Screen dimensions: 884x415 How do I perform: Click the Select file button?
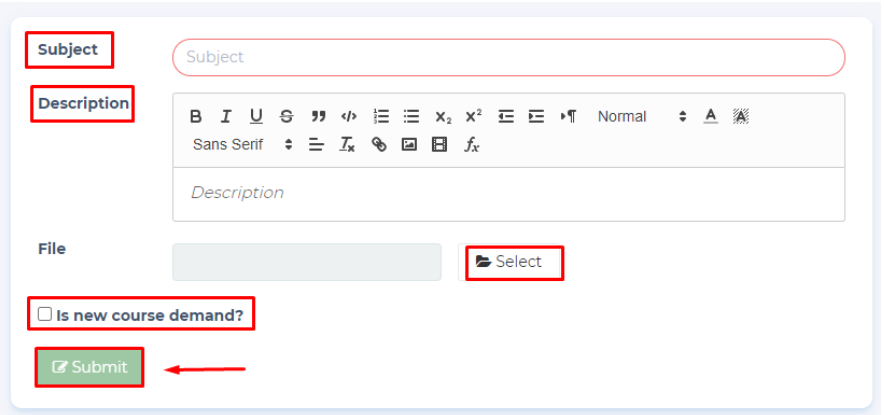click(x=514, y=262)
